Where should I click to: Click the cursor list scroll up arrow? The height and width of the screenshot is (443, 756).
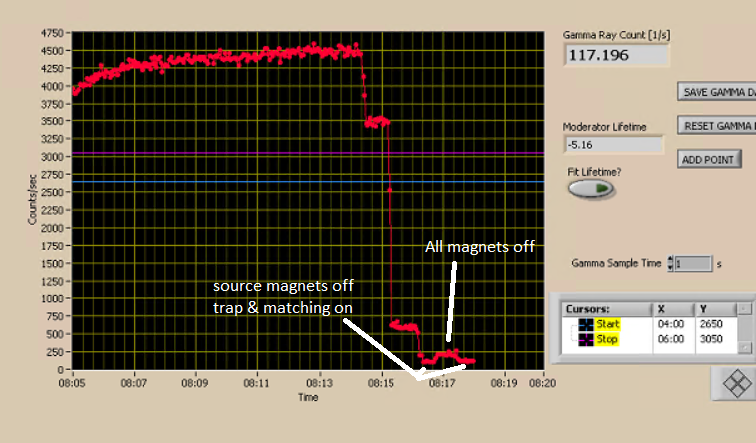point(745,309)
